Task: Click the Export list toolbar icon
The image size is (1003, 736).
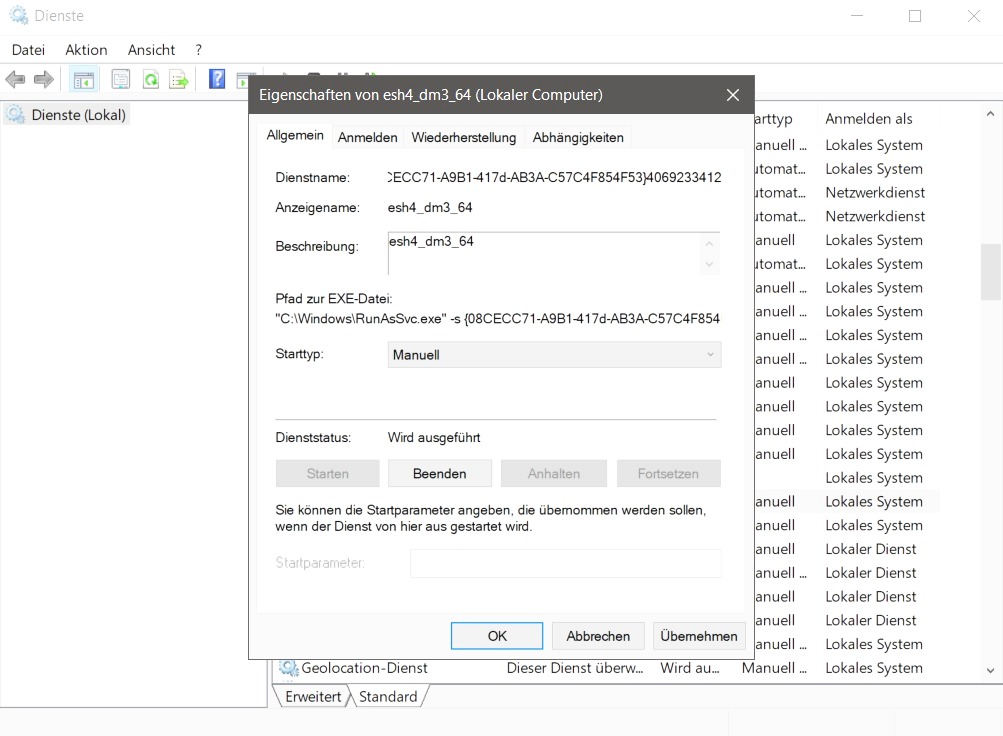Action: pos(179,80)
